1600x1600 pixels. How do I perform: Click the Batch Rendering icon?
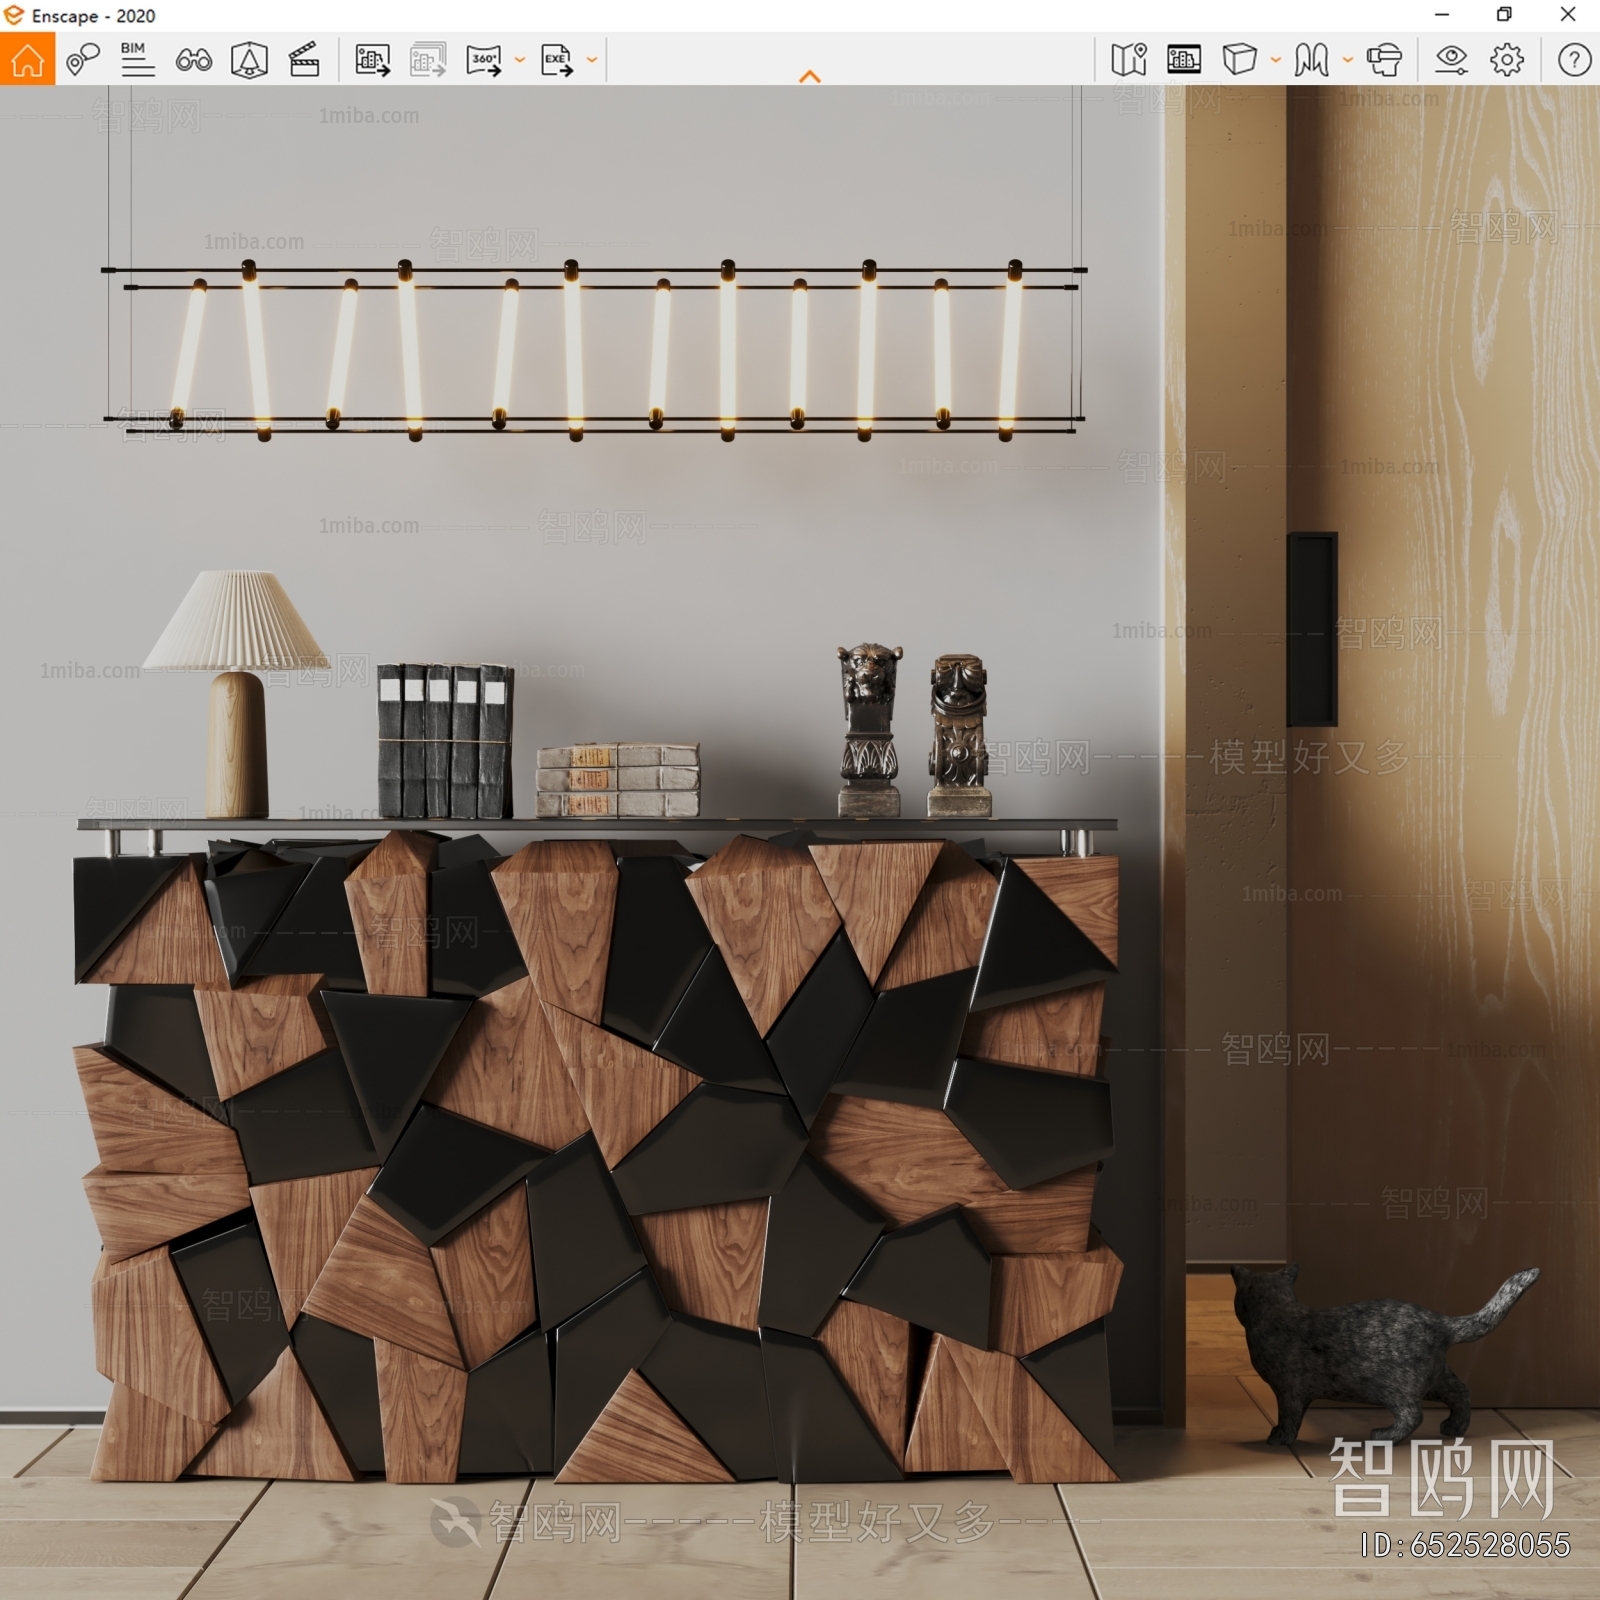tap(428, 60)
